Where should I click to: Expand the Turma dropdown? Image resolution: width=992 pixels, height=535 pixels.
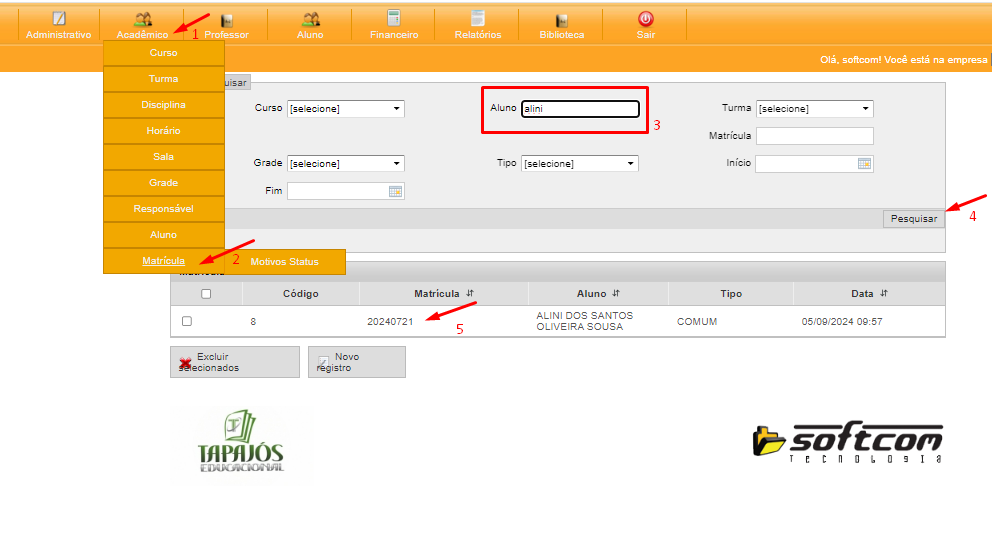pyautogui.click(x=865, y=109)
